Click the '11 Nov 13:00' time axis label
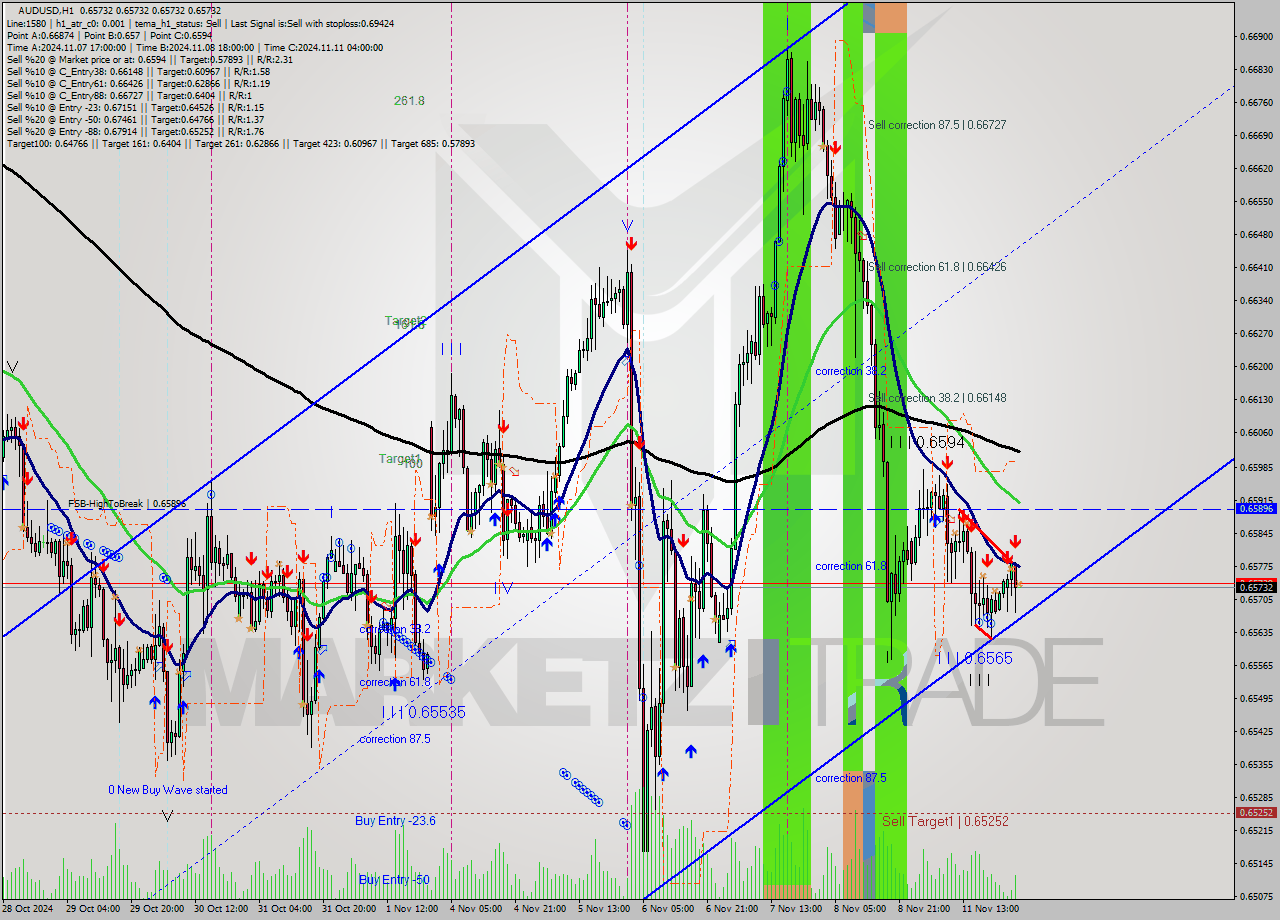The width and height of the screenshot is (1280, 920). [x=991, y=909]
